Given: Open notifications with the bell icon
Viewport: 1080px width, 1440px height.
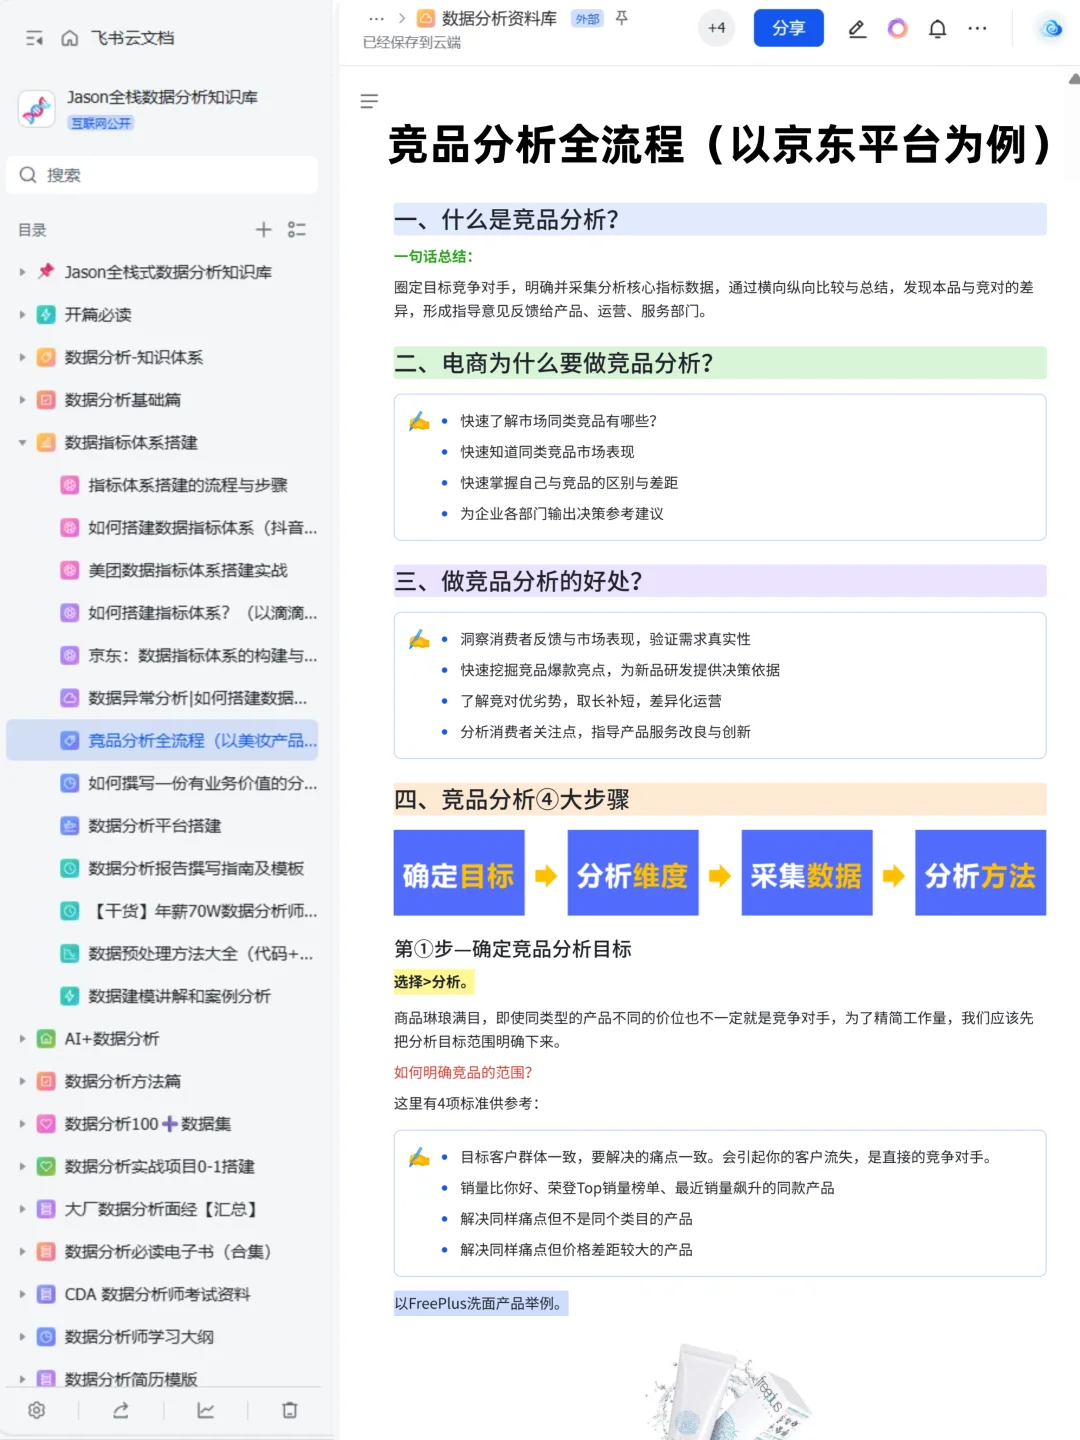Looking at the screenshot, I should coord(937,29).
